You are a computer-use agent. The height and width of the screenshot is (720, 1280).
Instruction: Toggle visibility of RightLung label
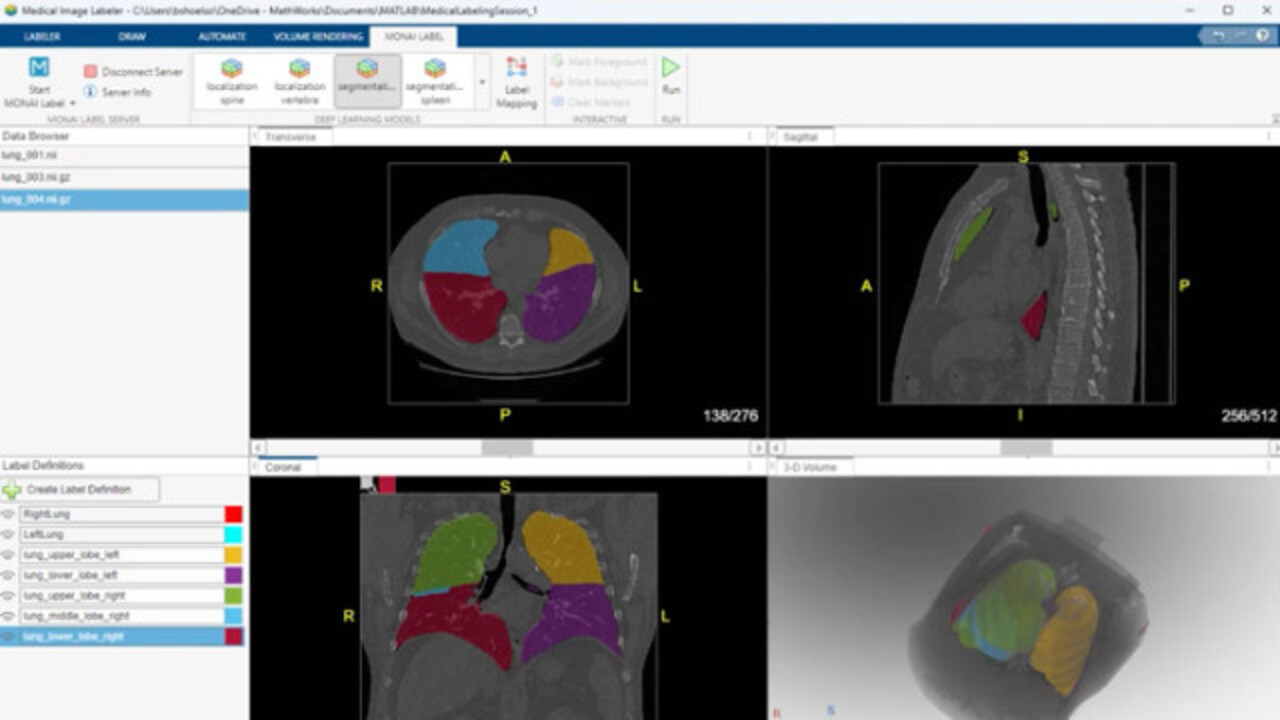(9, 514)
